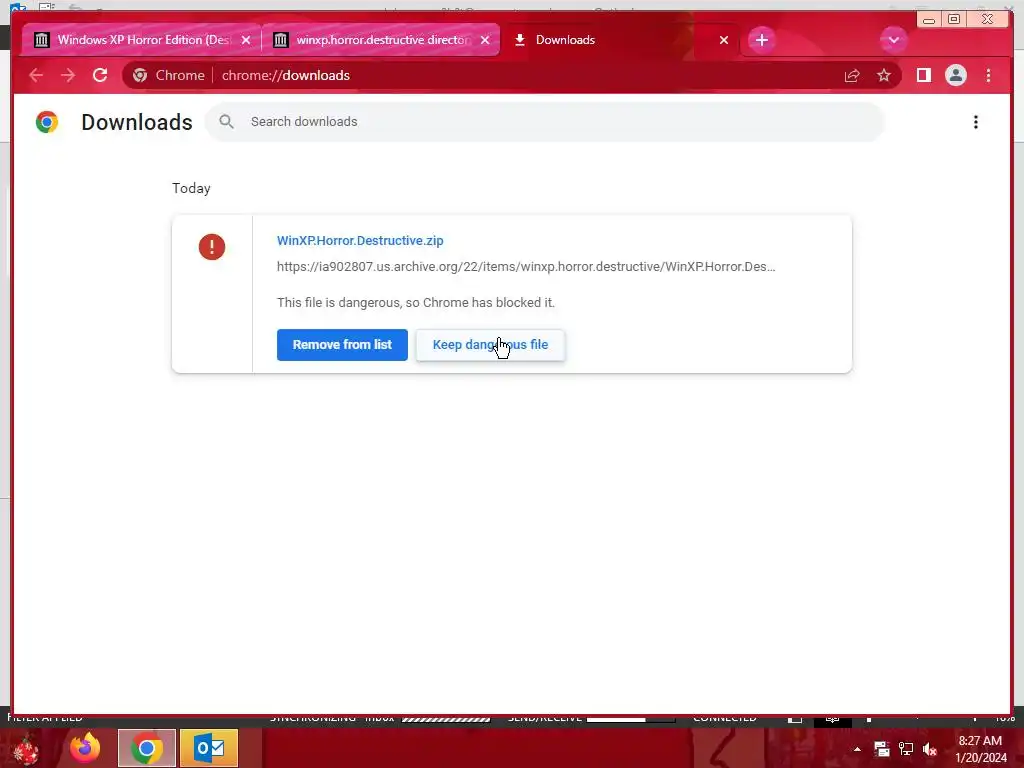Open the WinXP.Horror.Destructive.zip file link

tap(360, 240)
